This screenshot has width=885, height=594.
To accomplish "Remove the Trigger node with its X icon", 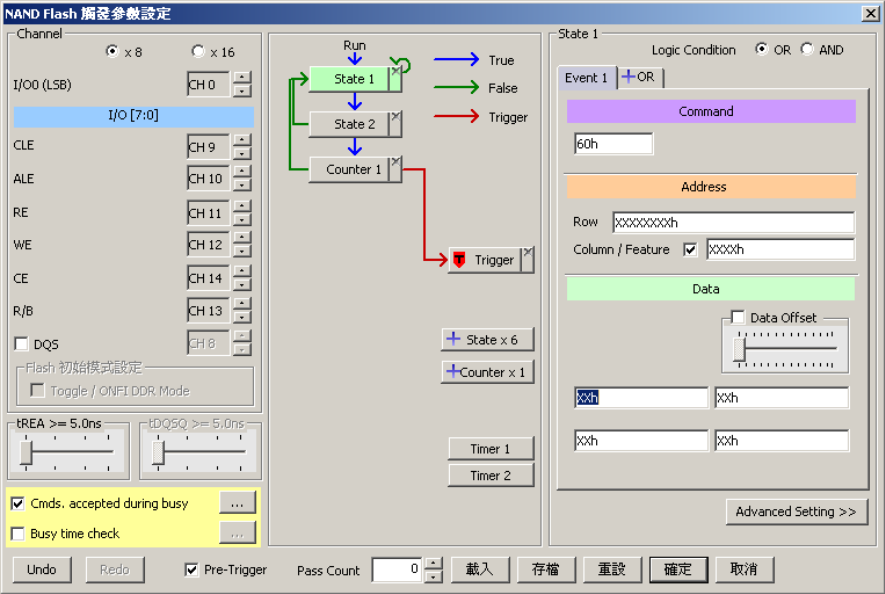I will [528, 252].
